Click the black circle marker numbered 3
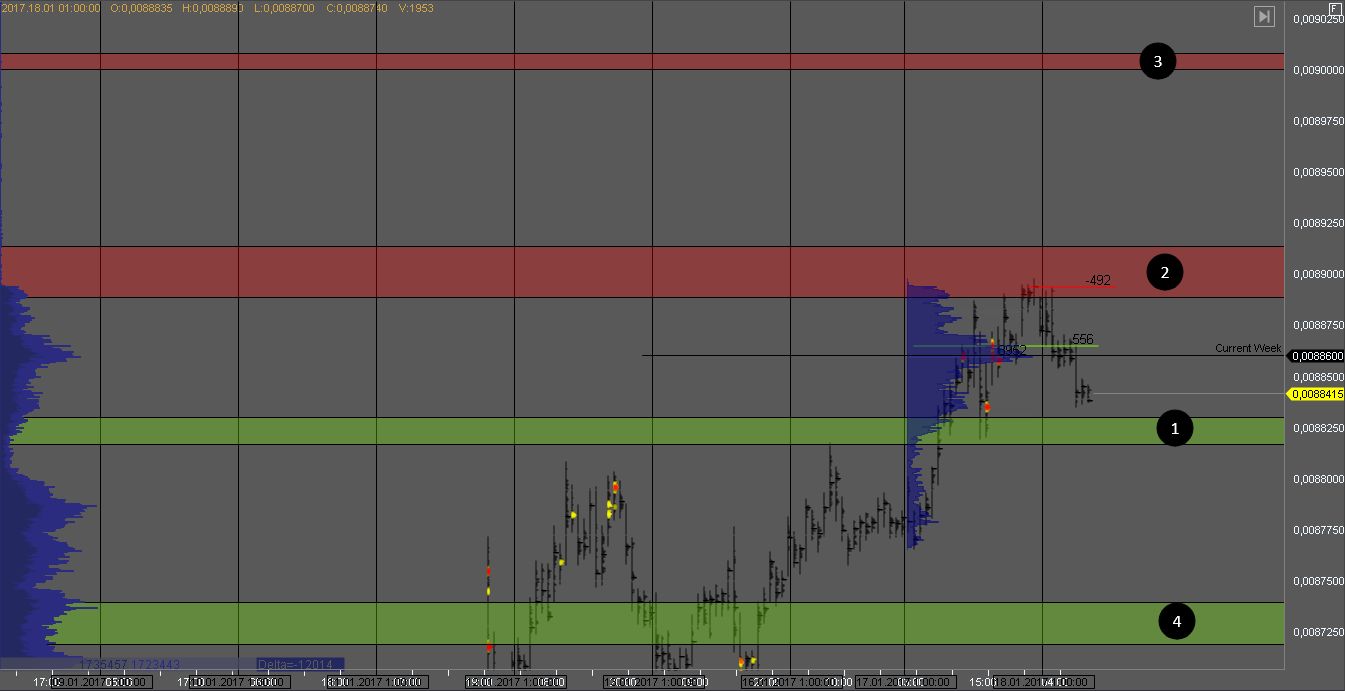 click(1158, 62)
